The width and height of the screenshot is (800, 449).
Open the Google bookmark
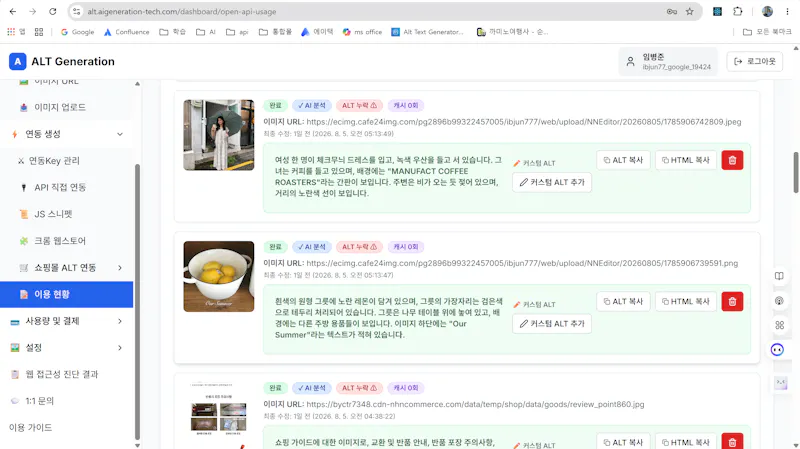pyautogui.click(x=78, y=32)
